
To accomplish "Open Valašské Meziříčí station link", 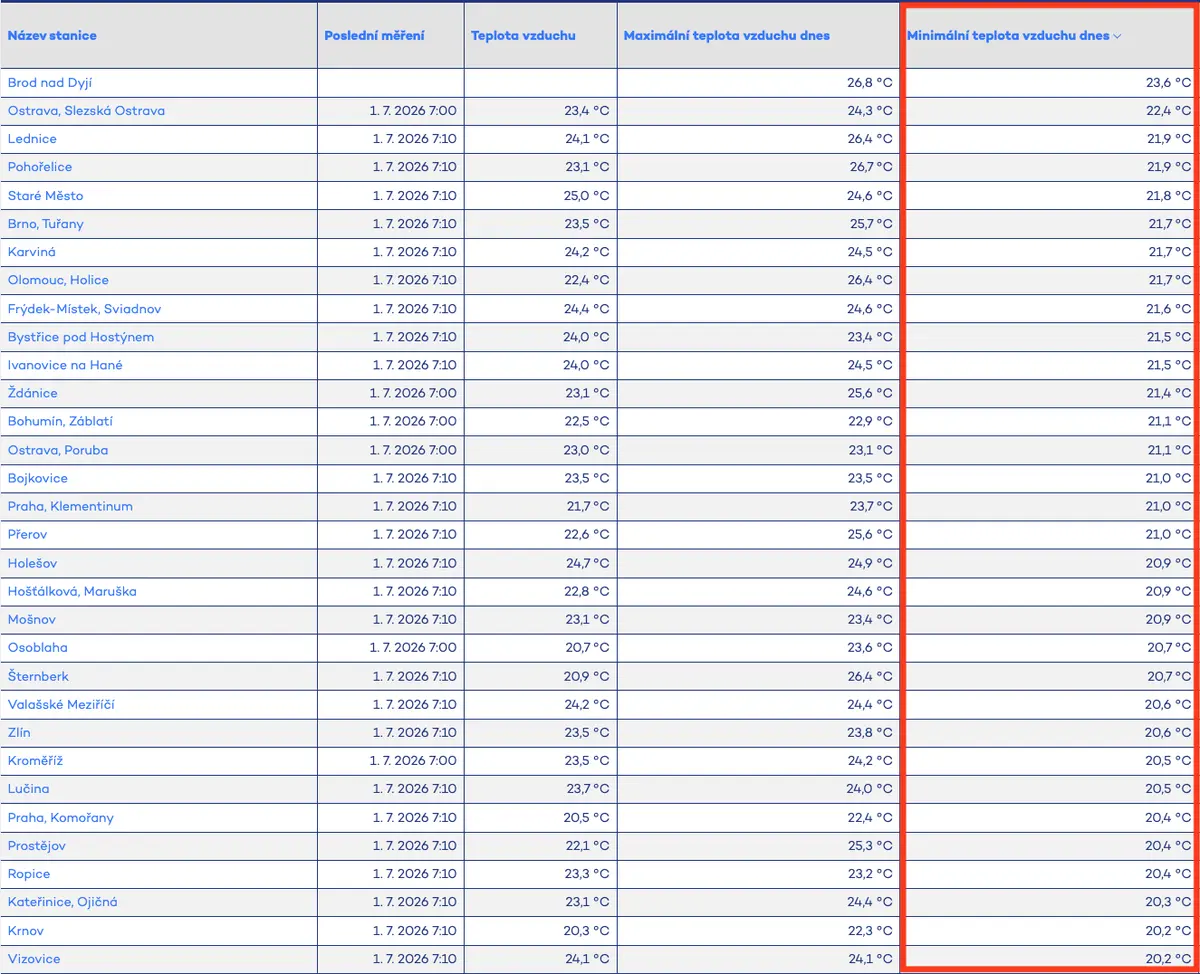I will point(62,704).
